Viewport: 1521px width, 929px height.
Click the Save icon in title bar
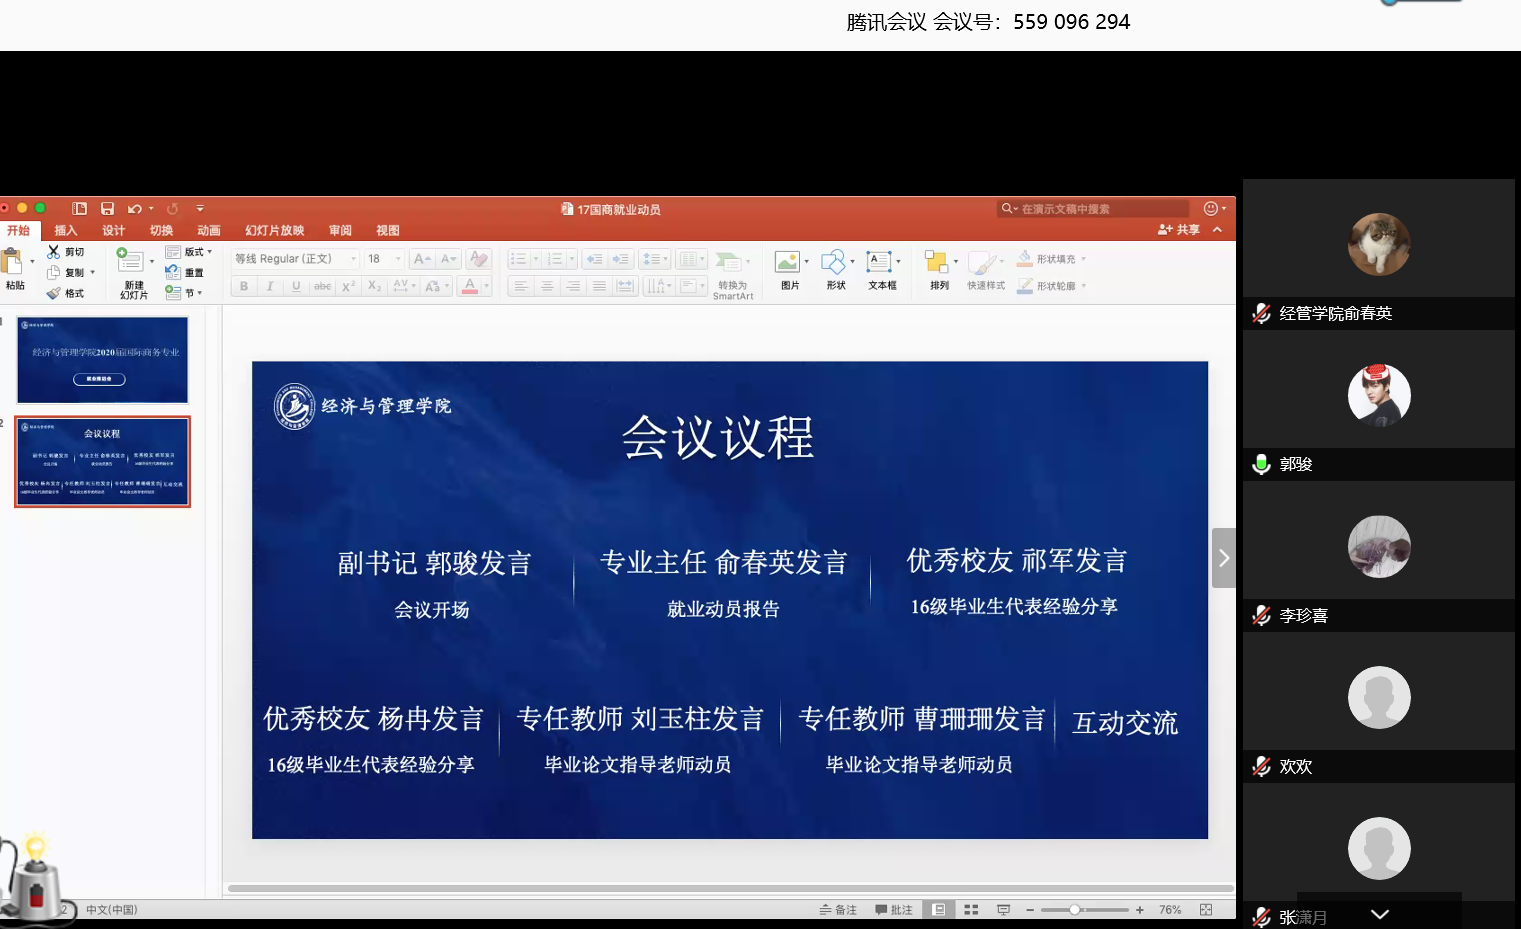107,209
